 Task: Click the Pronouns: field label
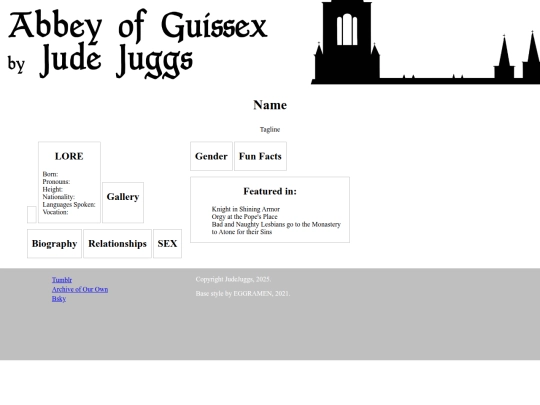pos(56,182)
